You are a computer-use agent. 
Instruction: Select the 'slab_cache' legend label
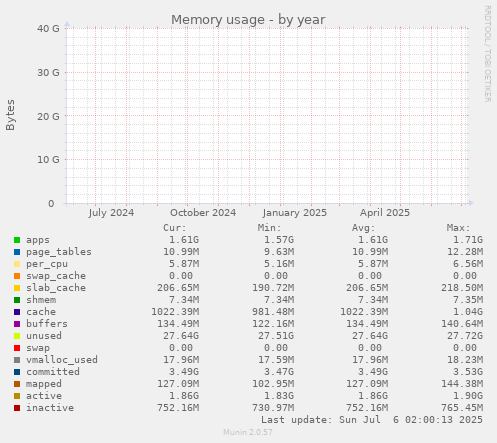coord(56,288)
